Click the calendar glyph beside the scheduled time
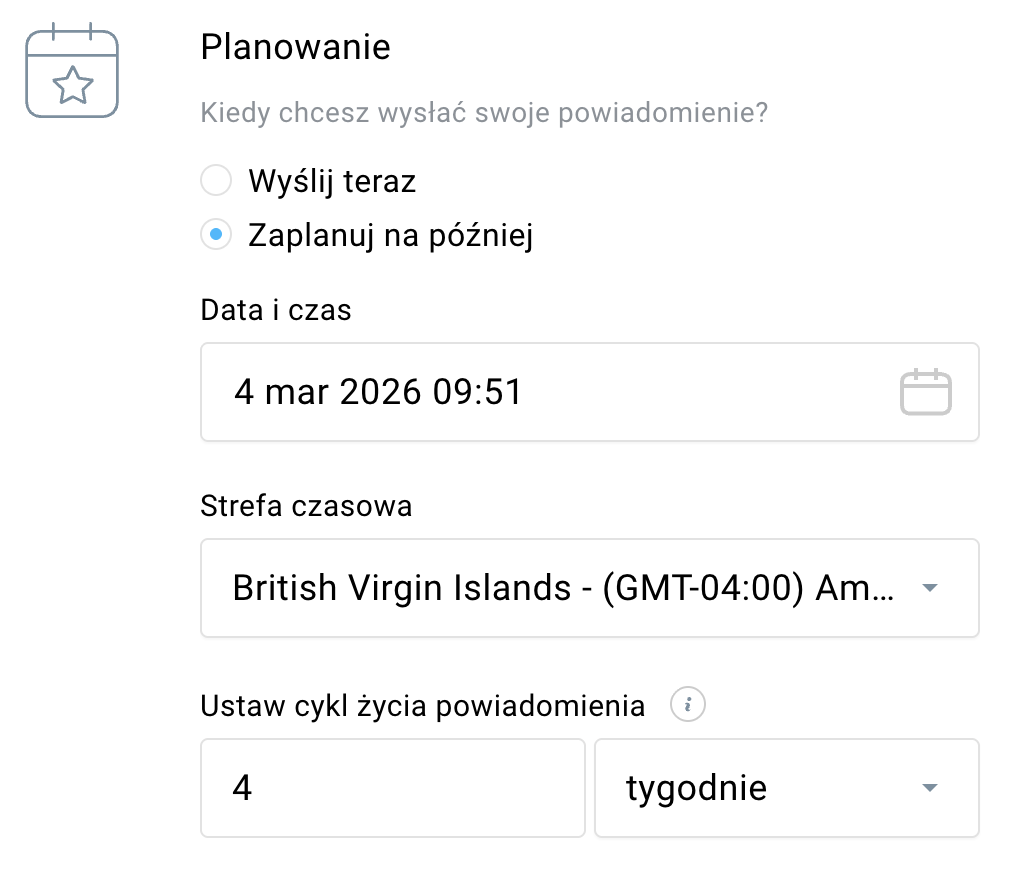Viewport: 1020px width, 872px height. [x=926, y=391]
